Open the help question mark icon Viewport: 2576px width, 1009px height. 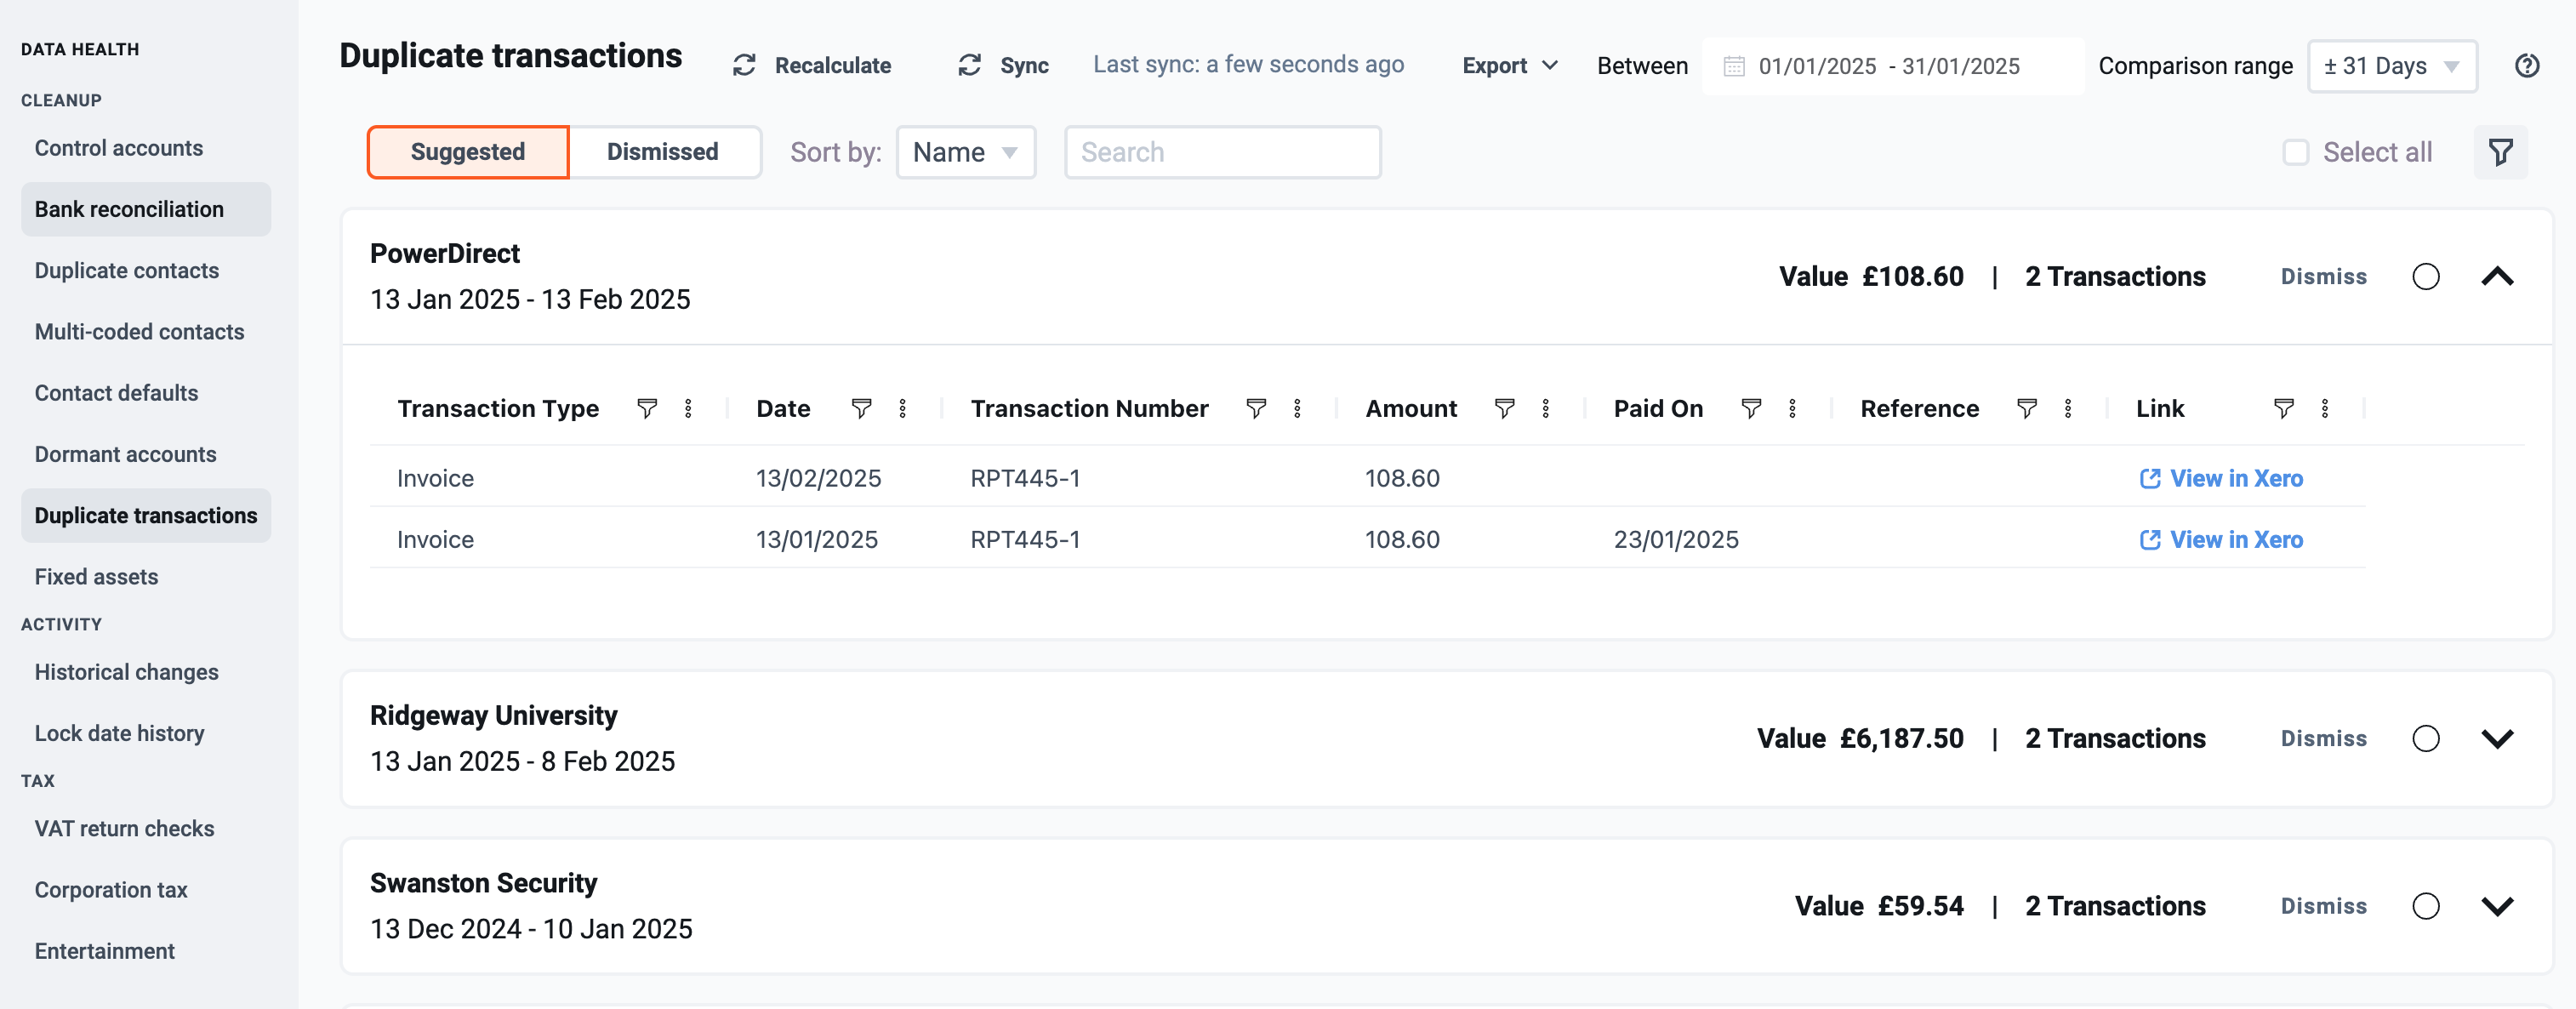[2527, 66]
